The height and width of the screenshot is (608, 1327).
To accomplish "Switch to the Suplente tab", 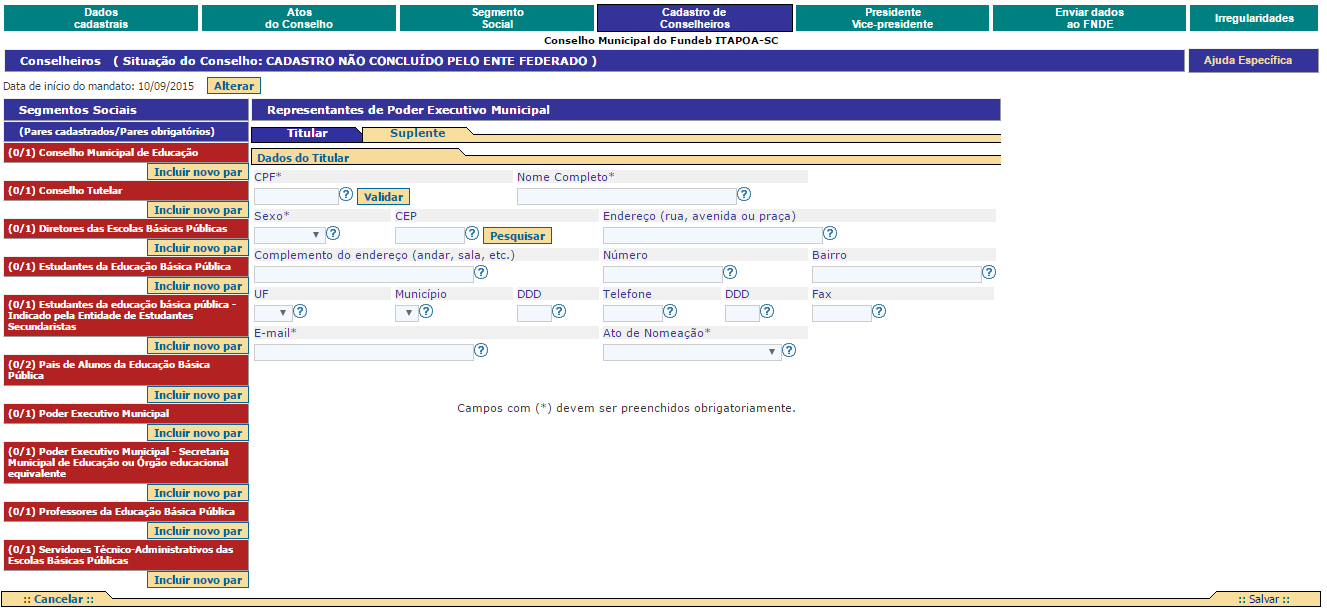I will click(417, 134).
